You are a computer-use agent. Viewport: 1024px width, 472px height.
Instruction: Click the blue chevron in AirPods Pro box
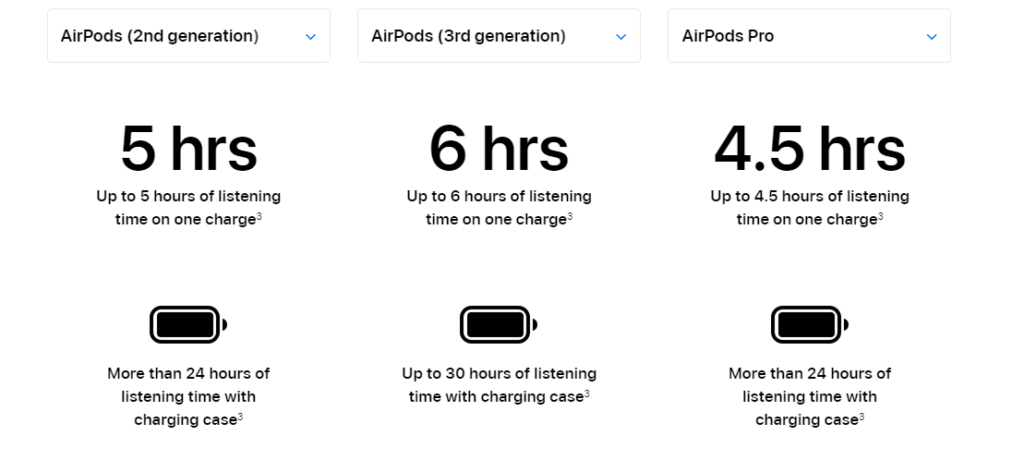[932, 37]
